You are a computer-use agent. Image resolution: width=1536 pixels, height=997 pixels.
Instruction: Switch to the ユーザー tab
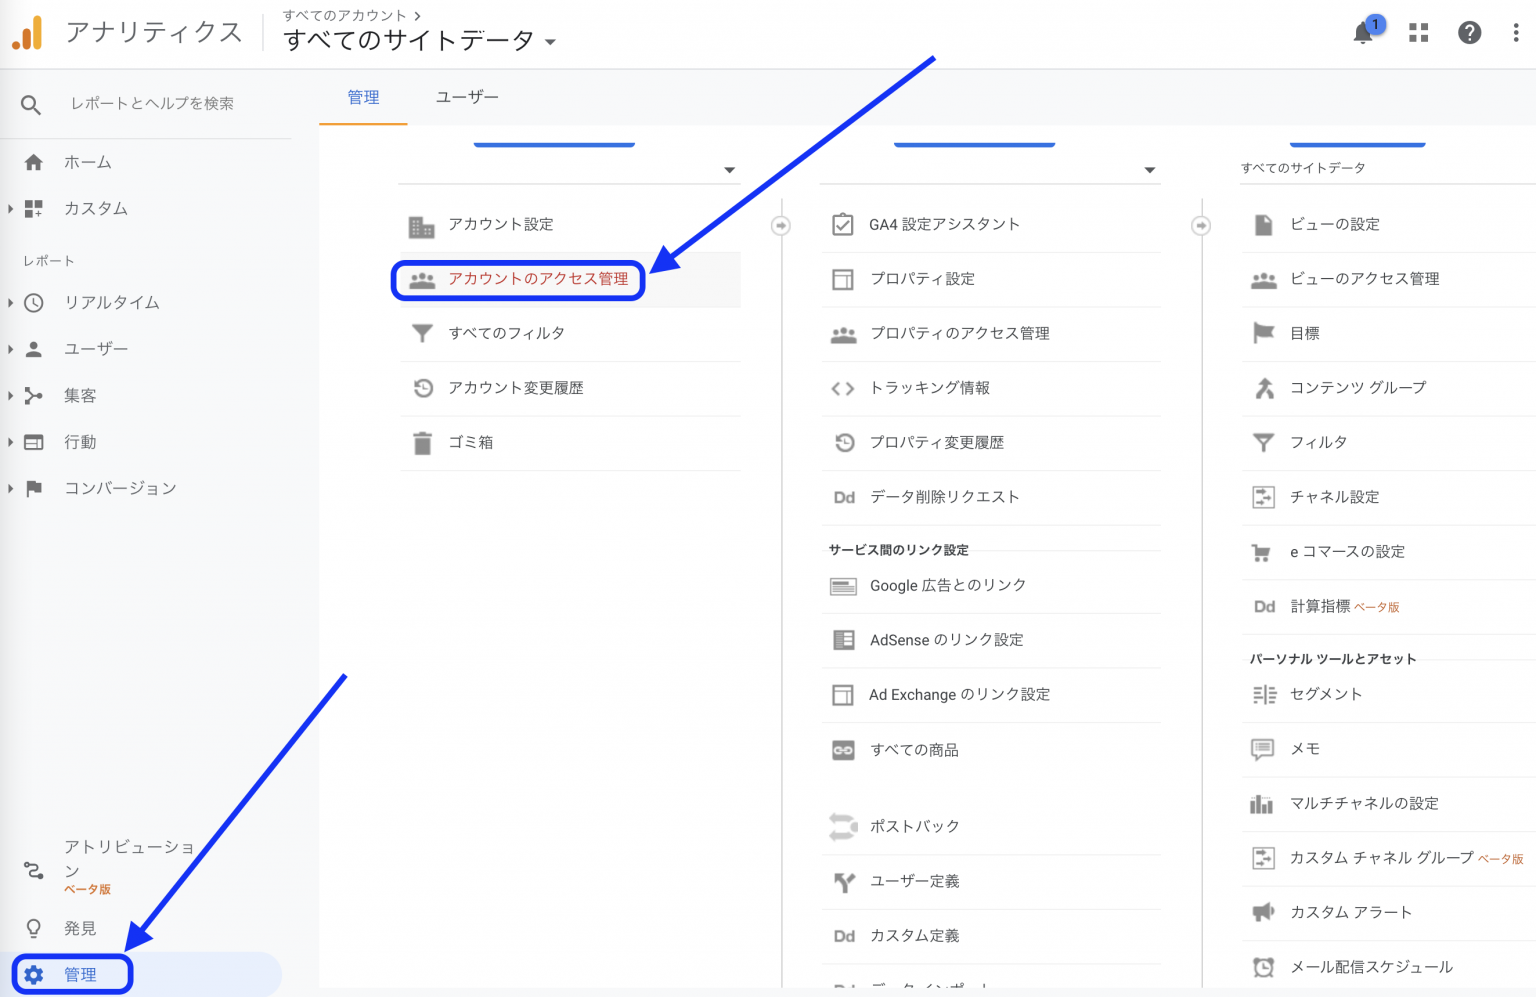click(x=467, y=97)
